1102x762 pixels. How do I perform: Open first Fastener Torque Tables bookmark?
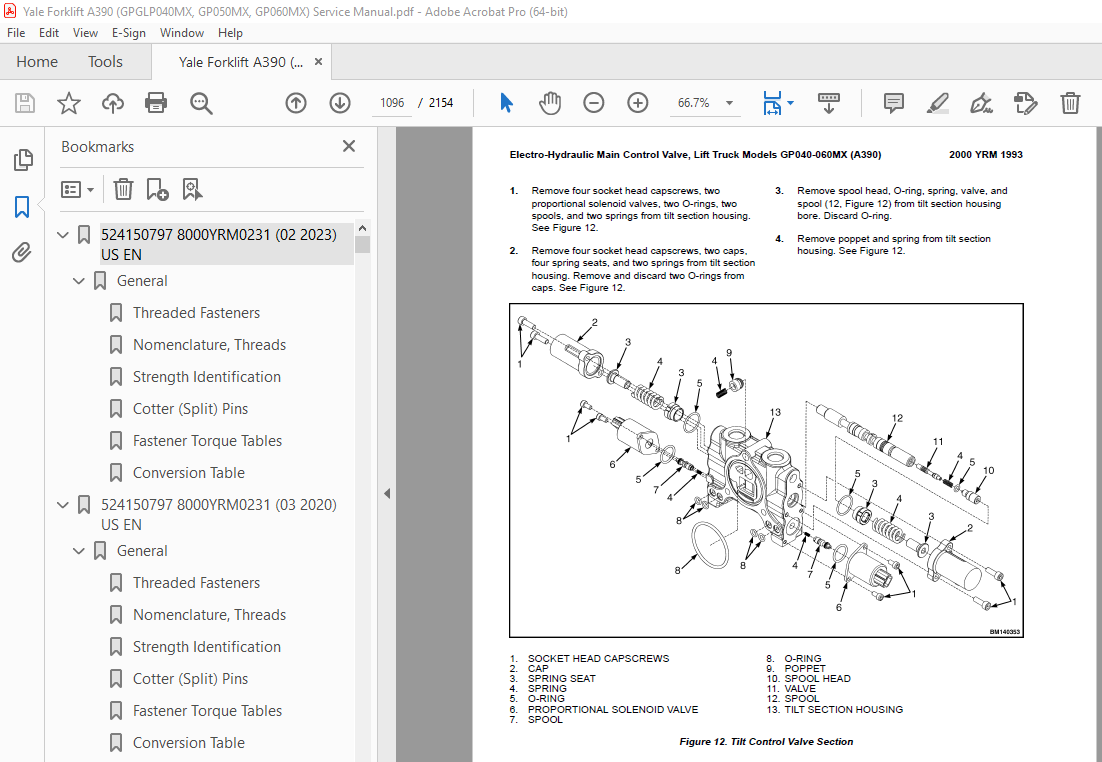[207, 441]
